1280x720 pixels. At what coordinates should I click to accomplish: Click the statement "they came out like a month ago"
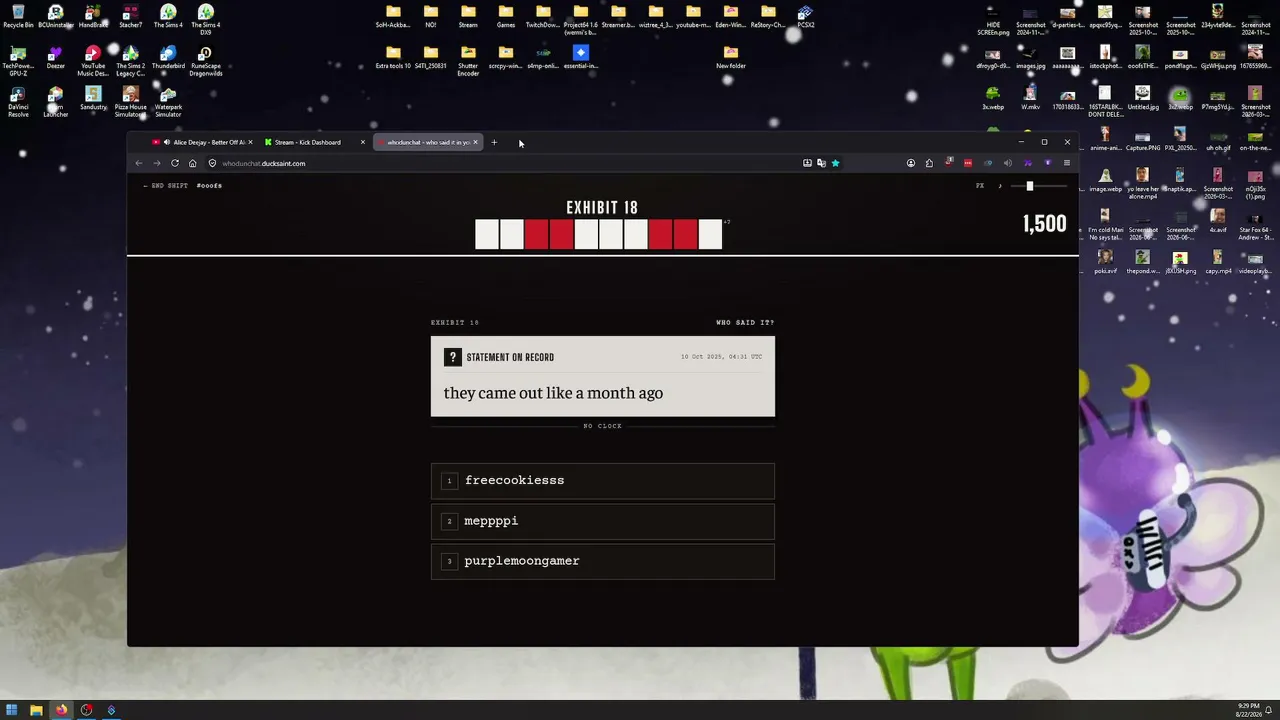click(x=553, y=393)
